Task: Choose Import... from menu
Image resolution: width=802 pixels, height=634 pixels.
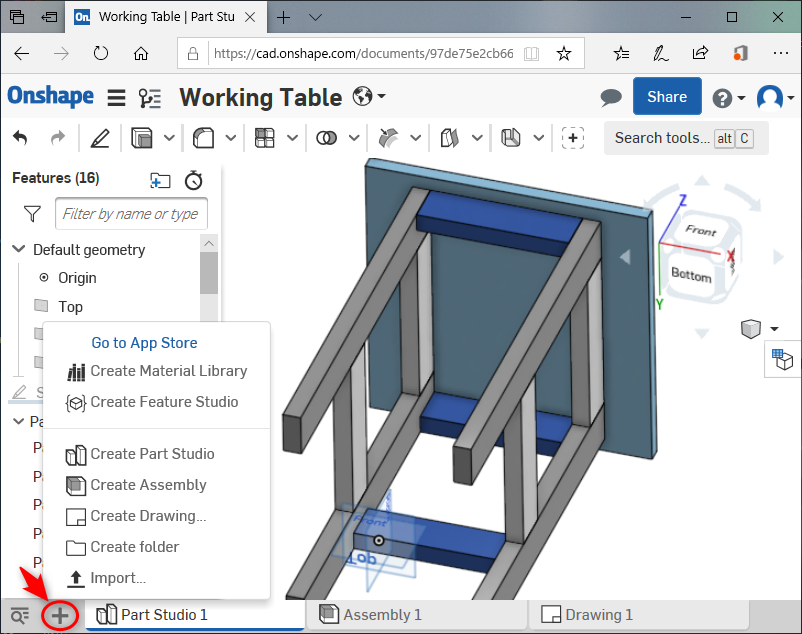Action: click(x=106, y=578)
